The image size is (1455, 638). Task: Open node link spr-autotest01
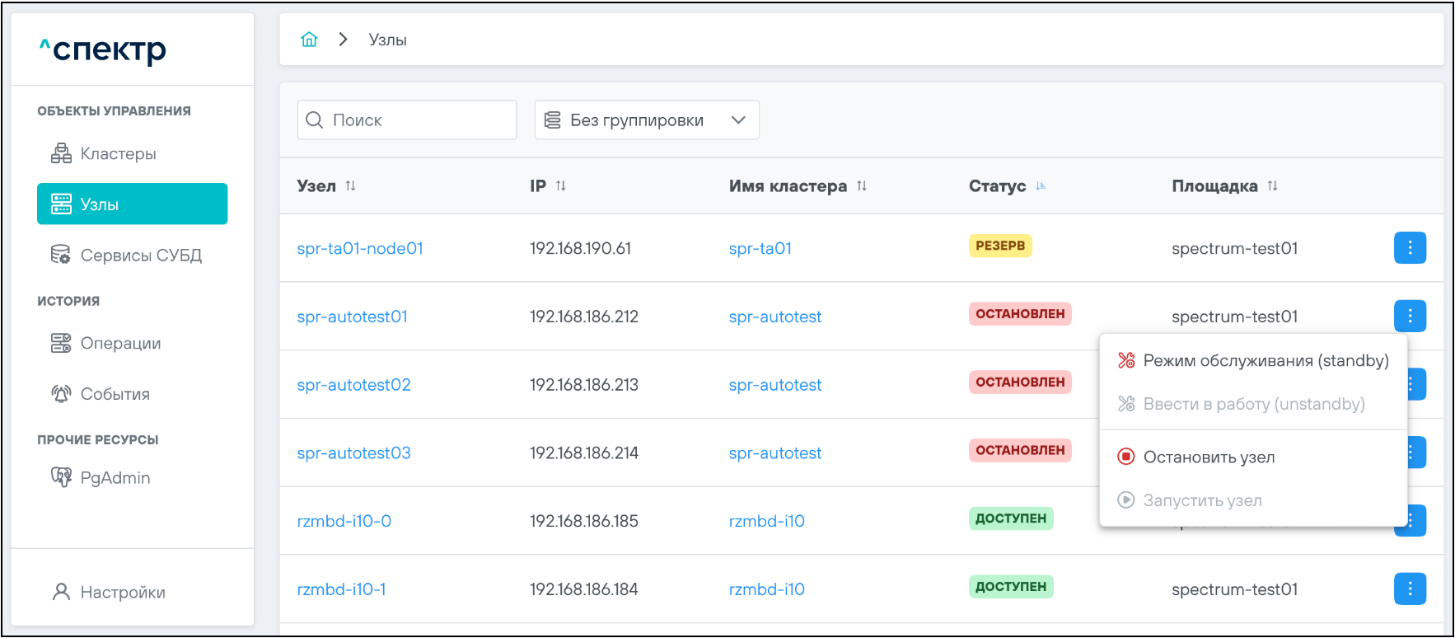pos(352,317)
